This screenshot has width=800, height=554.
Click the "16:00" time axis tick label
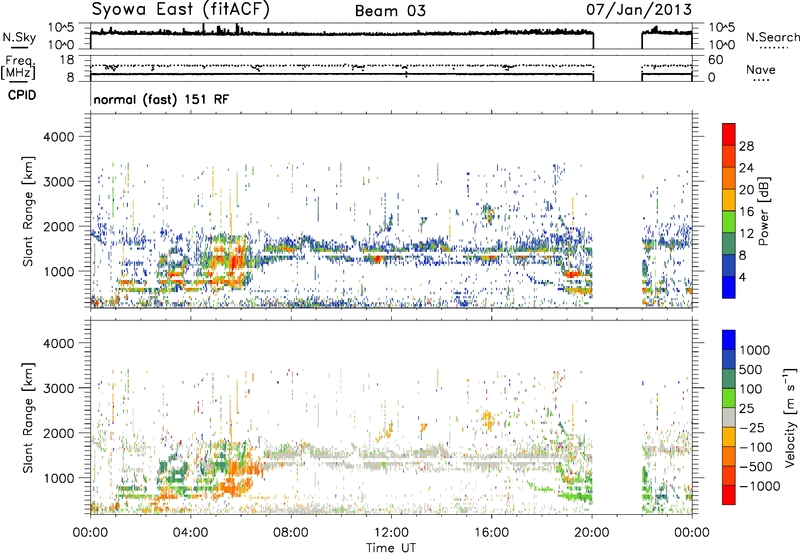(491, 533)
